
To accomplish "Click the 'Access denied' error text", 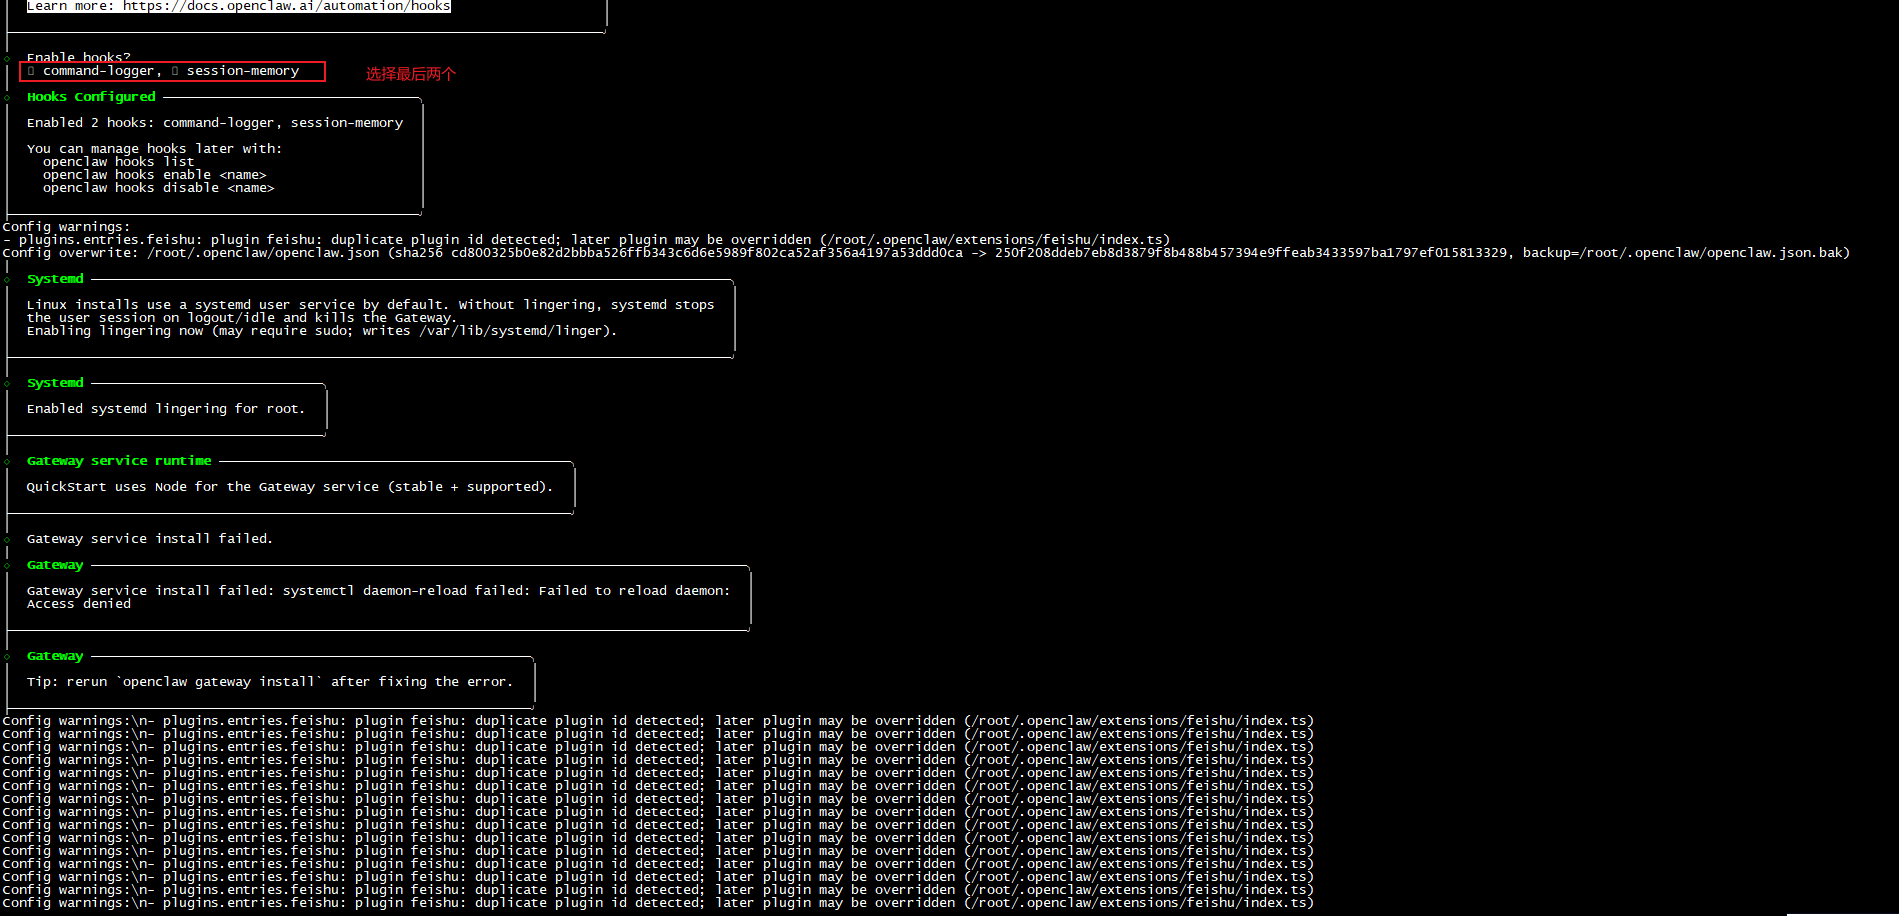I will pyautogui.click(x=78, y=604).
